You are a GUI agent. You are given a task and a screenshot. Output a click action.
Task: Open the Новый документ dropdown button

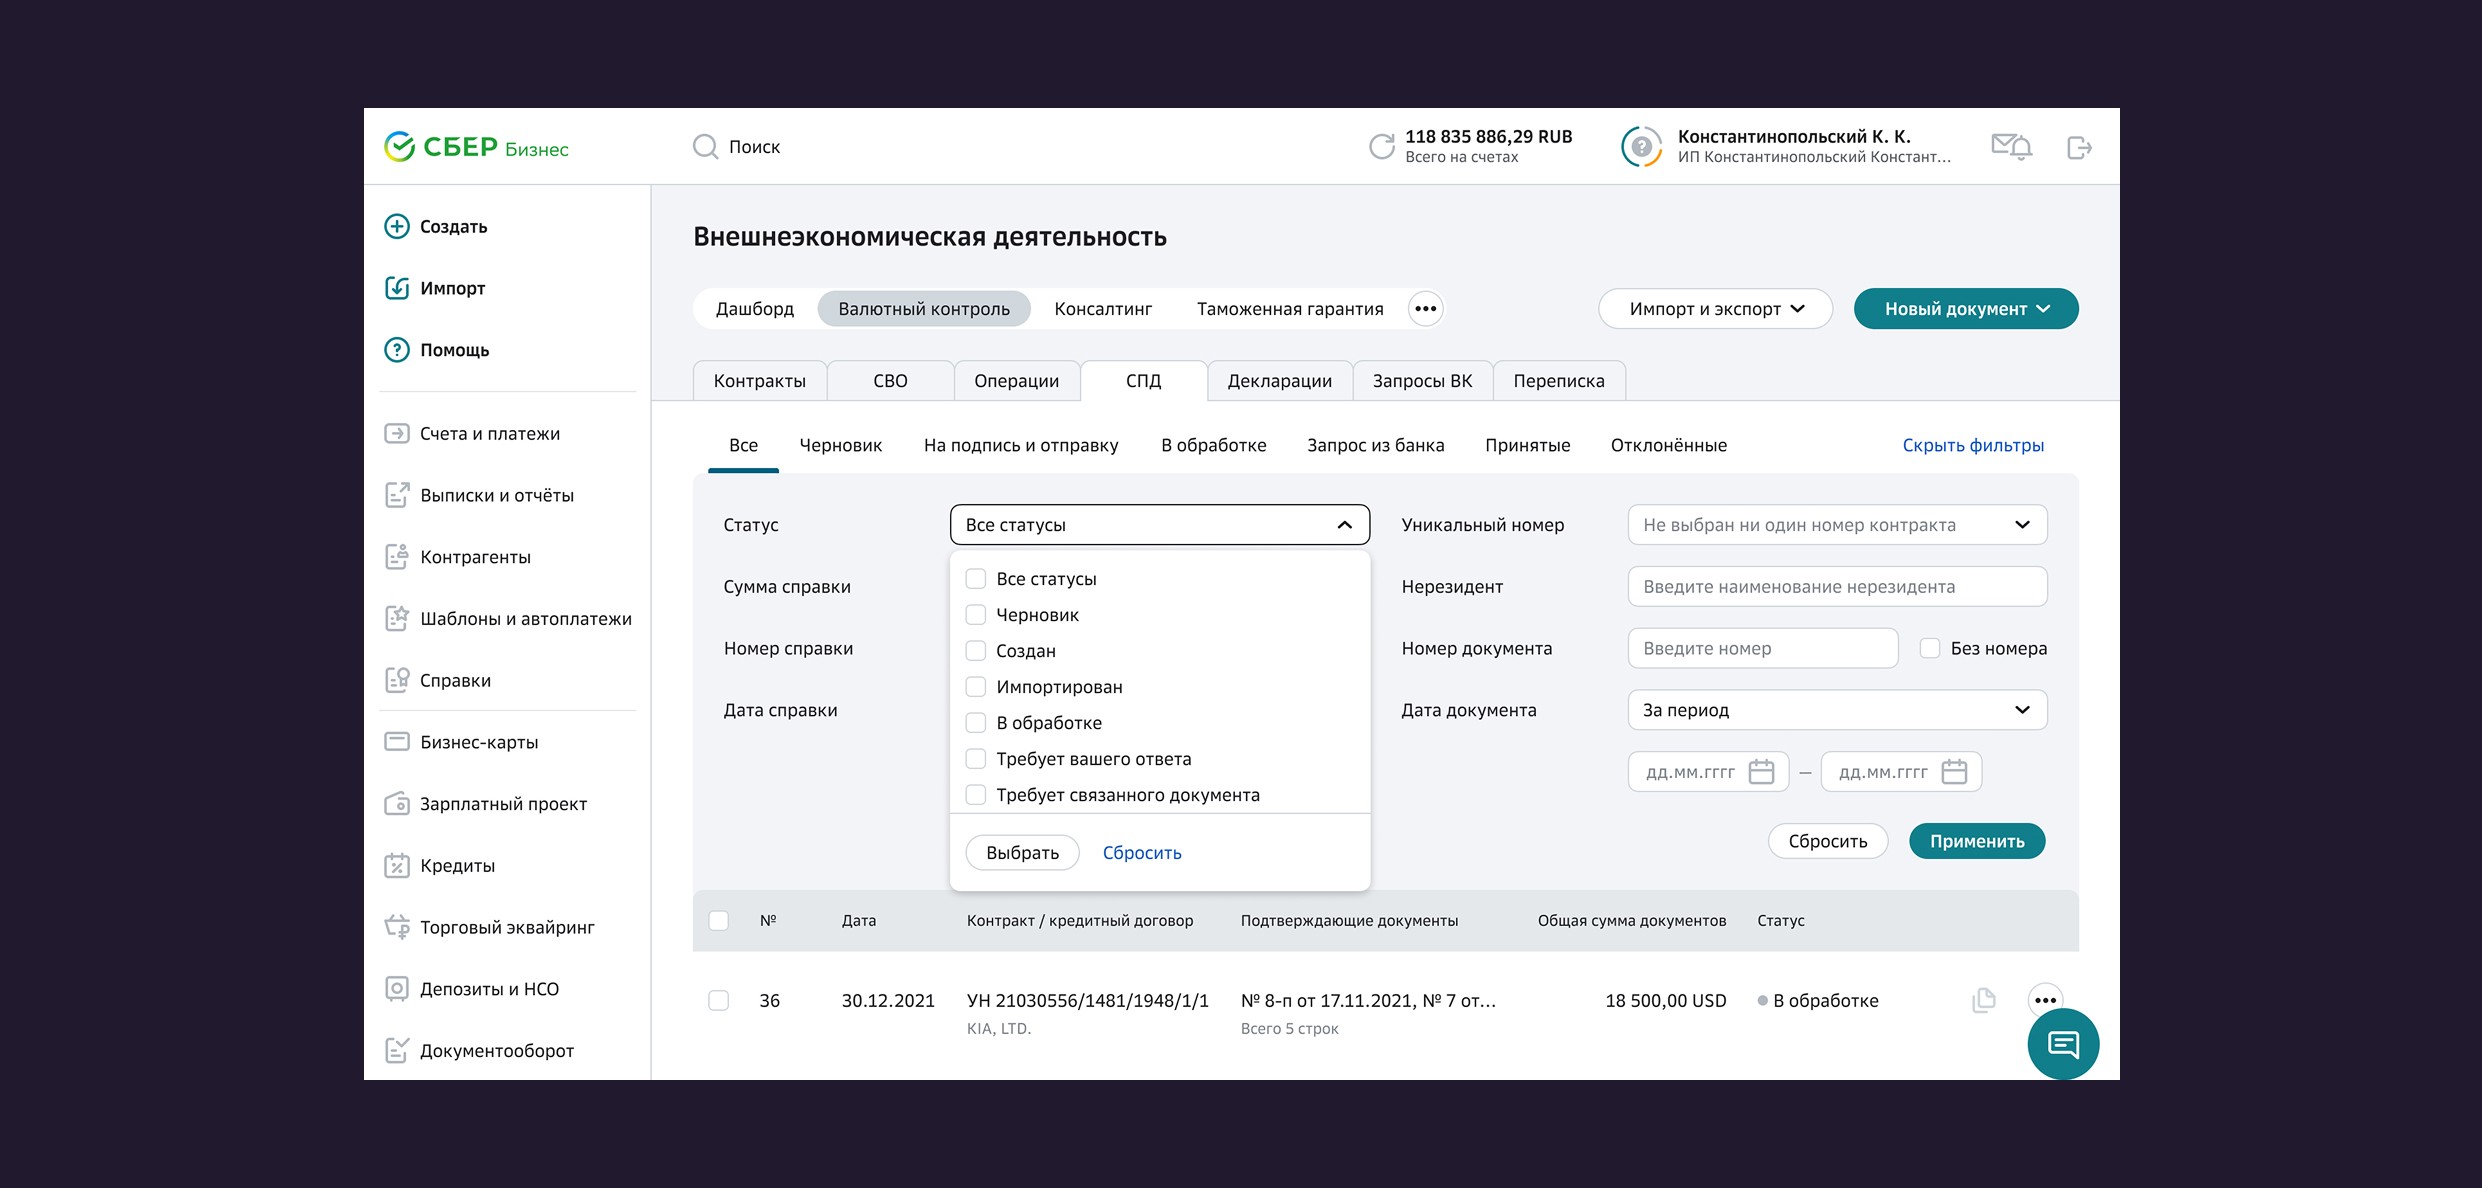pos(1965,309)
